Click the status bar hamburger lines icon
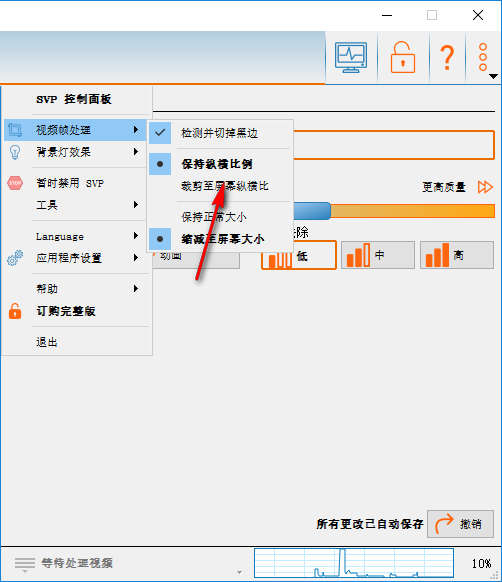The width and height of the screenshot is (502, 582). click(x=25, y=563)
